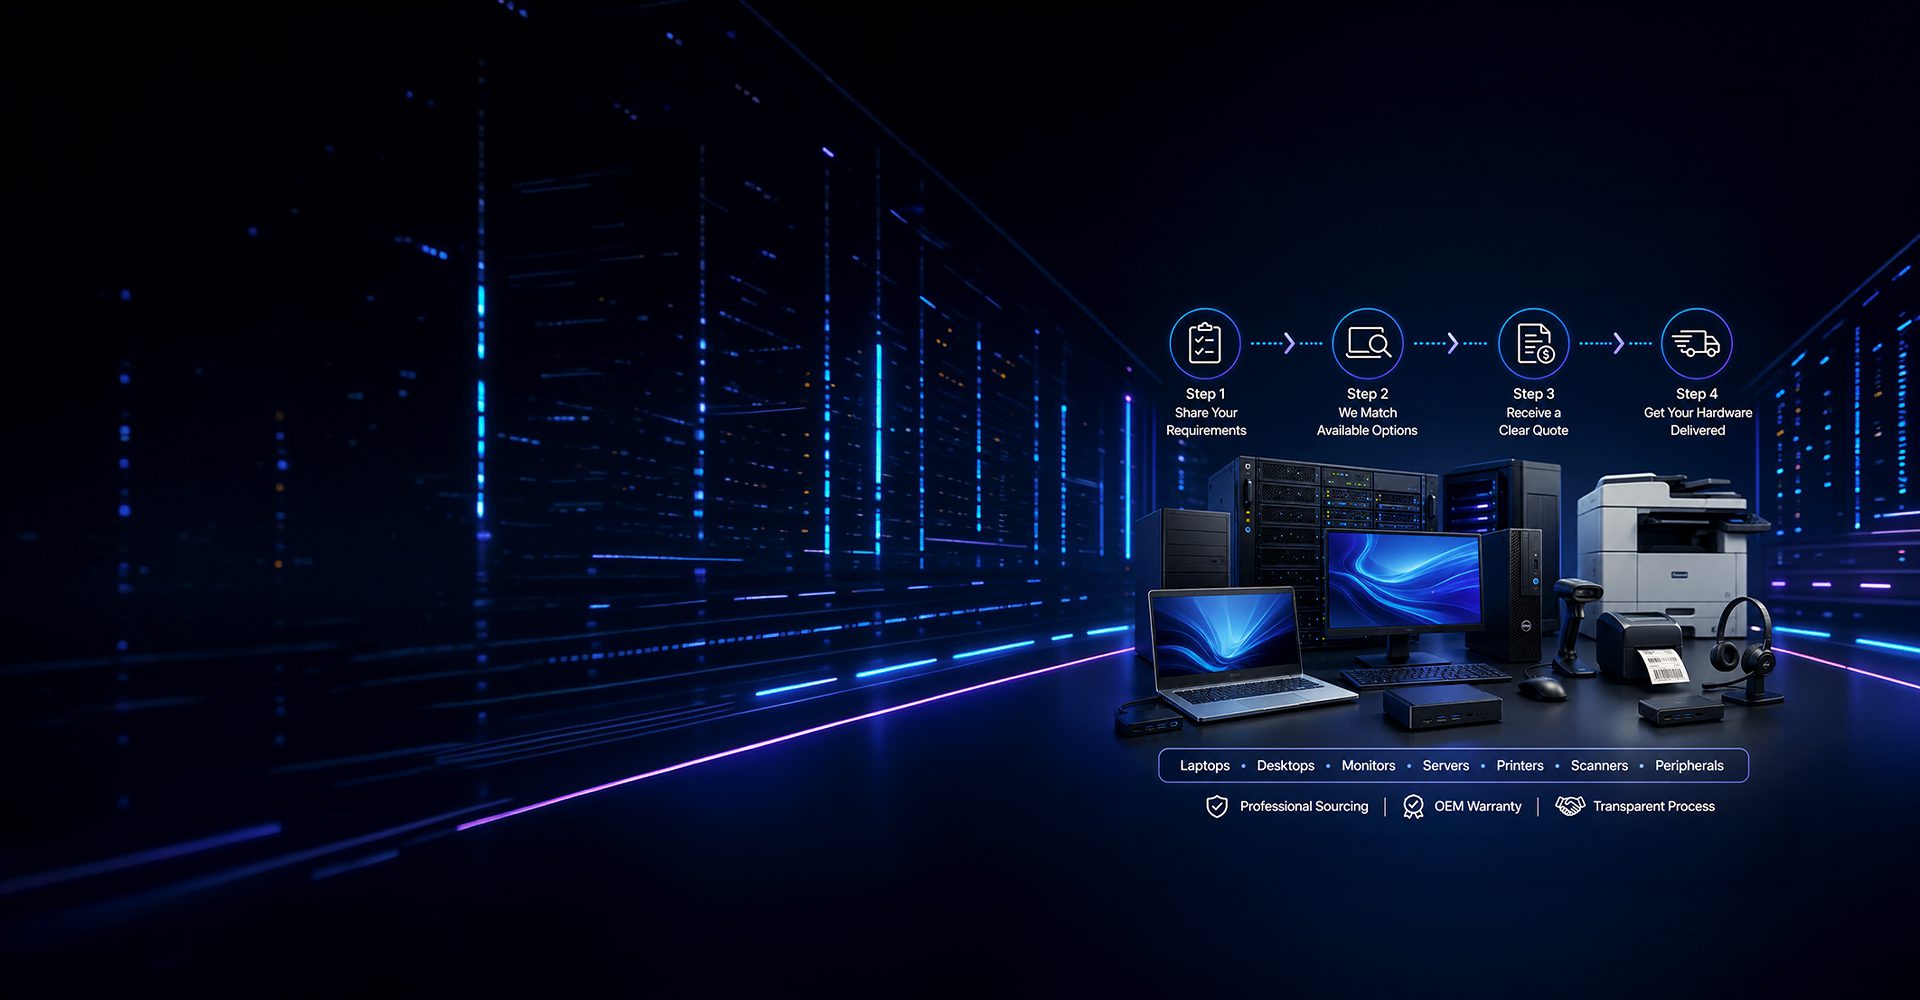The width and height of the screenshot is (1920, 1000).
Task: Click the ribbon badge icon beside OEM Warranty
Action: [1413, 806]
